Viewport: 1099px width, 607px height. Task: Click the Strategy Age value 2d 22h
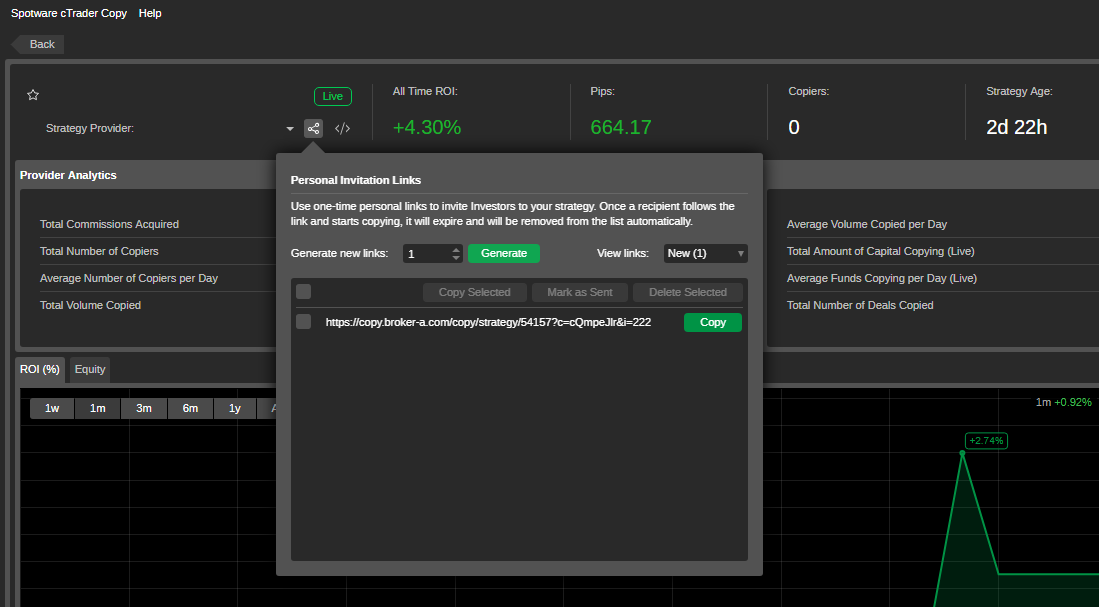tap(1016, 128)
